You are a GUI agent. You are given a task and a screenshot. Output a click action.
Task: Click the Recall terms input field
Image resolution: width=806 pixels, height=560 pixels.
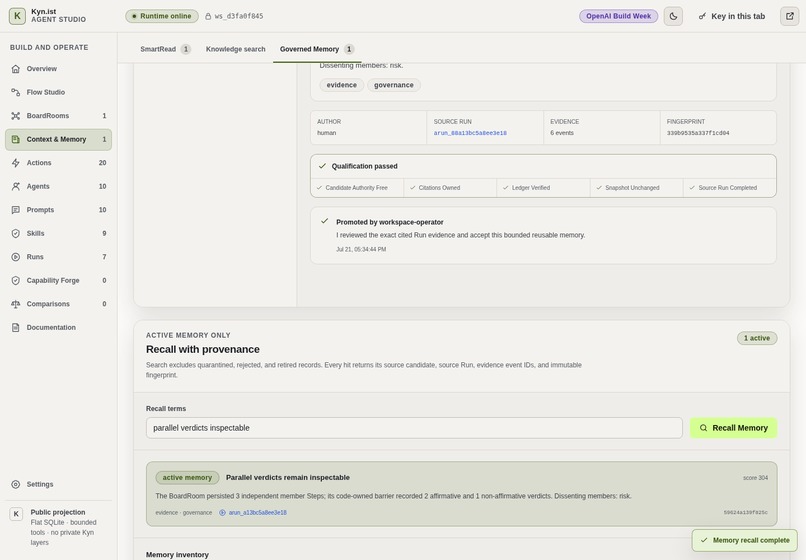(x=414, y=428)
